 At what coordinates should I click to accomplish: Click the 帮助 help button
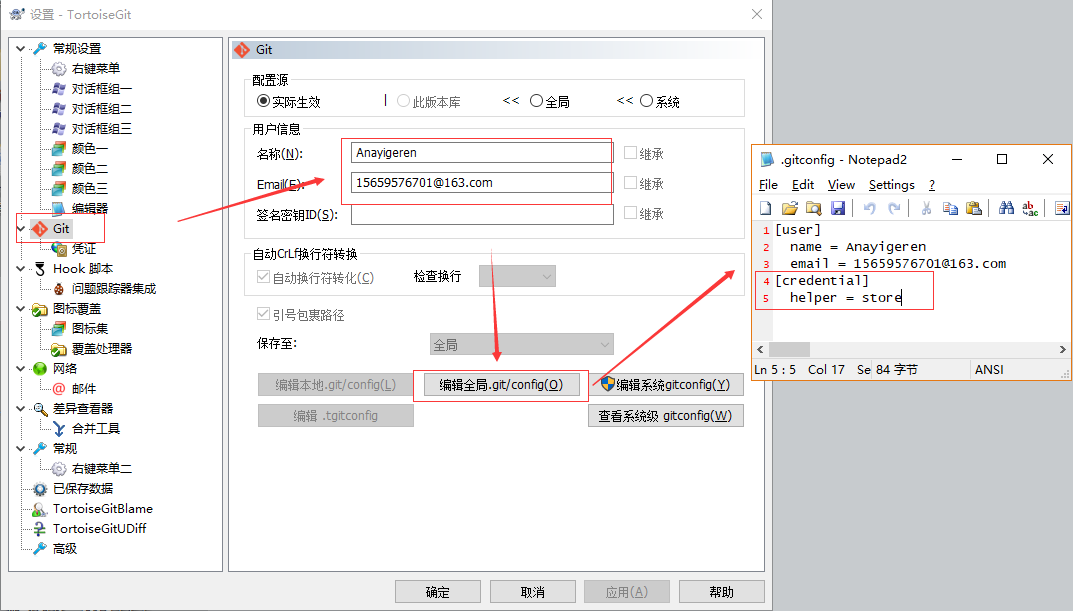point(721,592)
